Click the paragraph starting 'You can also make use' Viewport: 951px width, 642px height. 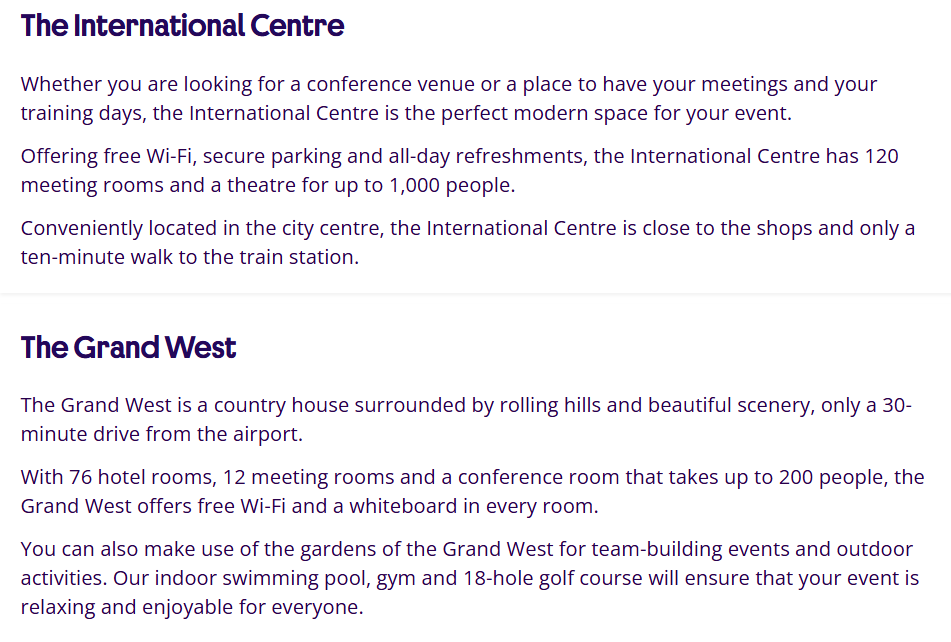tap(470, 578)
